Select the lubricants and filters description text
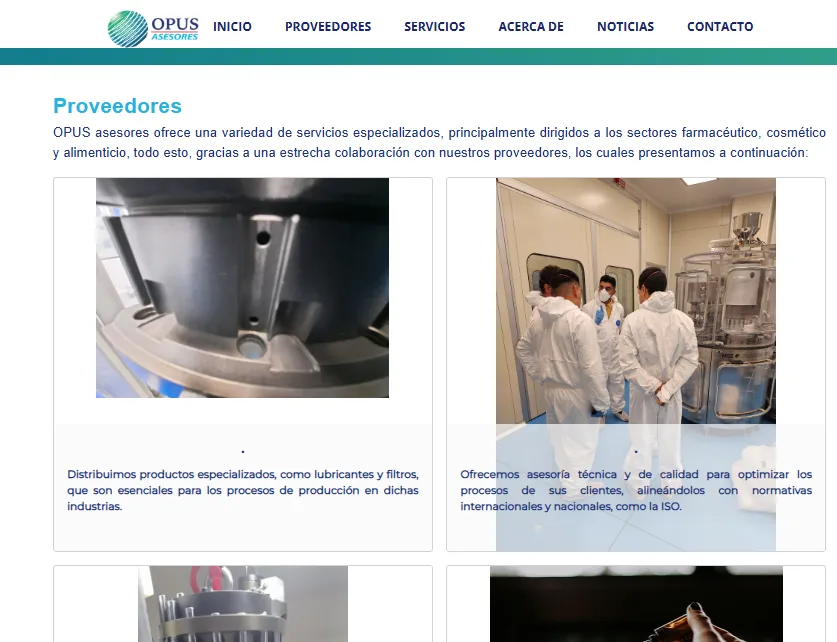This screenshot has height=642, width=837. 242,490
